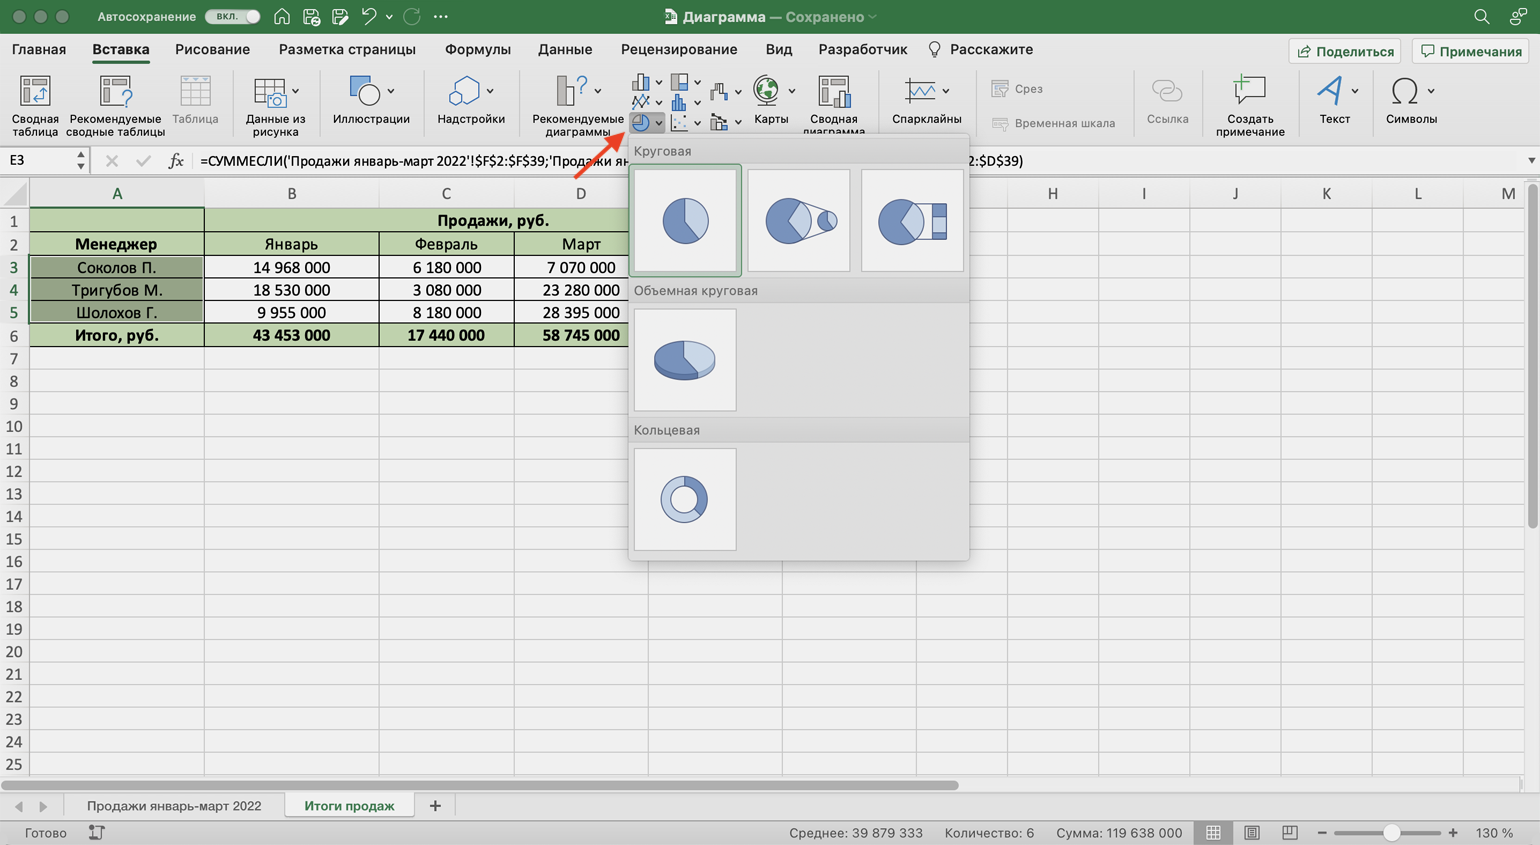Click the Сводная таблица icon
This screenshot has height=845, width=1540.
pyautogui.click(x=35, y=104)
